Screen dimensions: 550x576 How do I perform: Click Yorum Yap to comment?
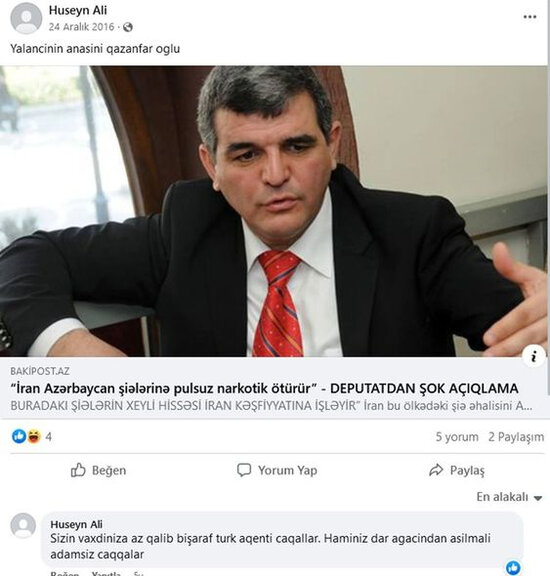277,470
